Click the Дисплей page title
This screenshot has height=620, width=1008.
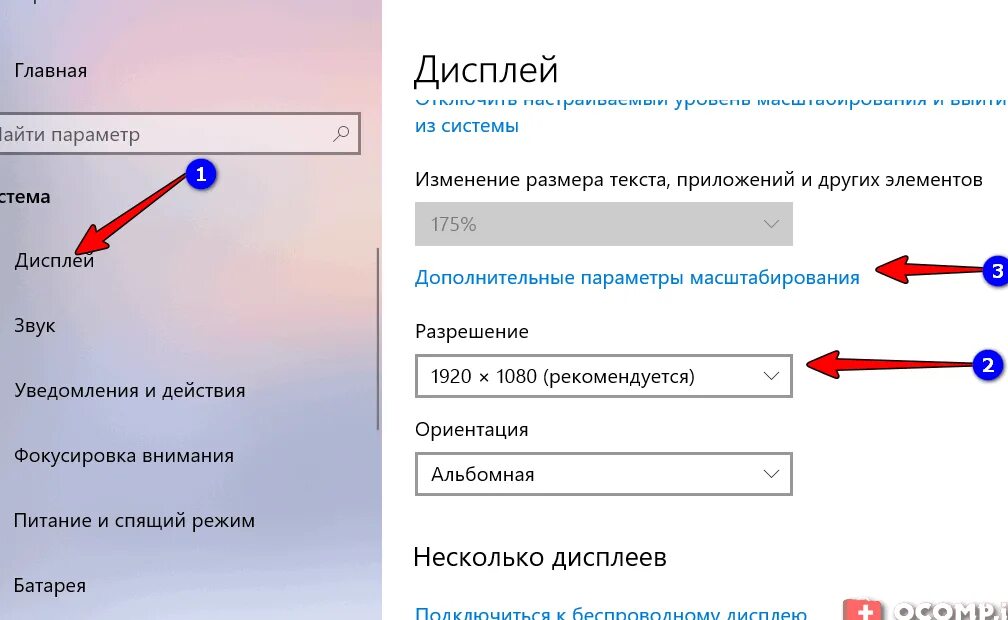(x=486, y=69)
